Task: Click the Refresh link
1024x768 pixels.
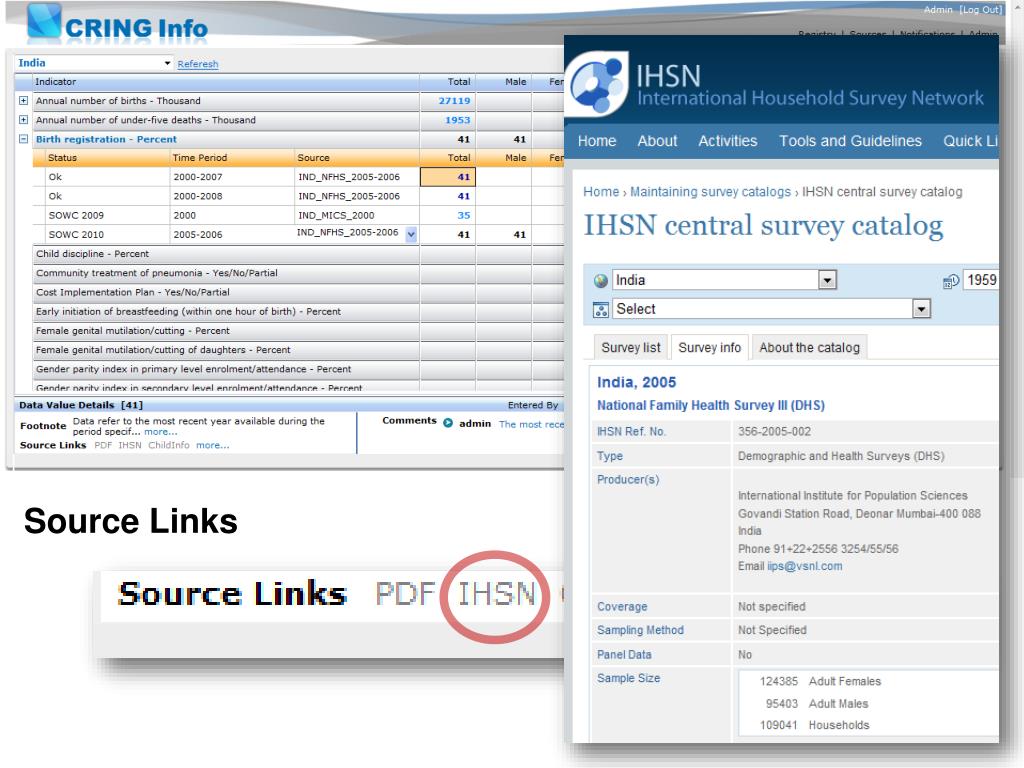Action: point(198,64)
